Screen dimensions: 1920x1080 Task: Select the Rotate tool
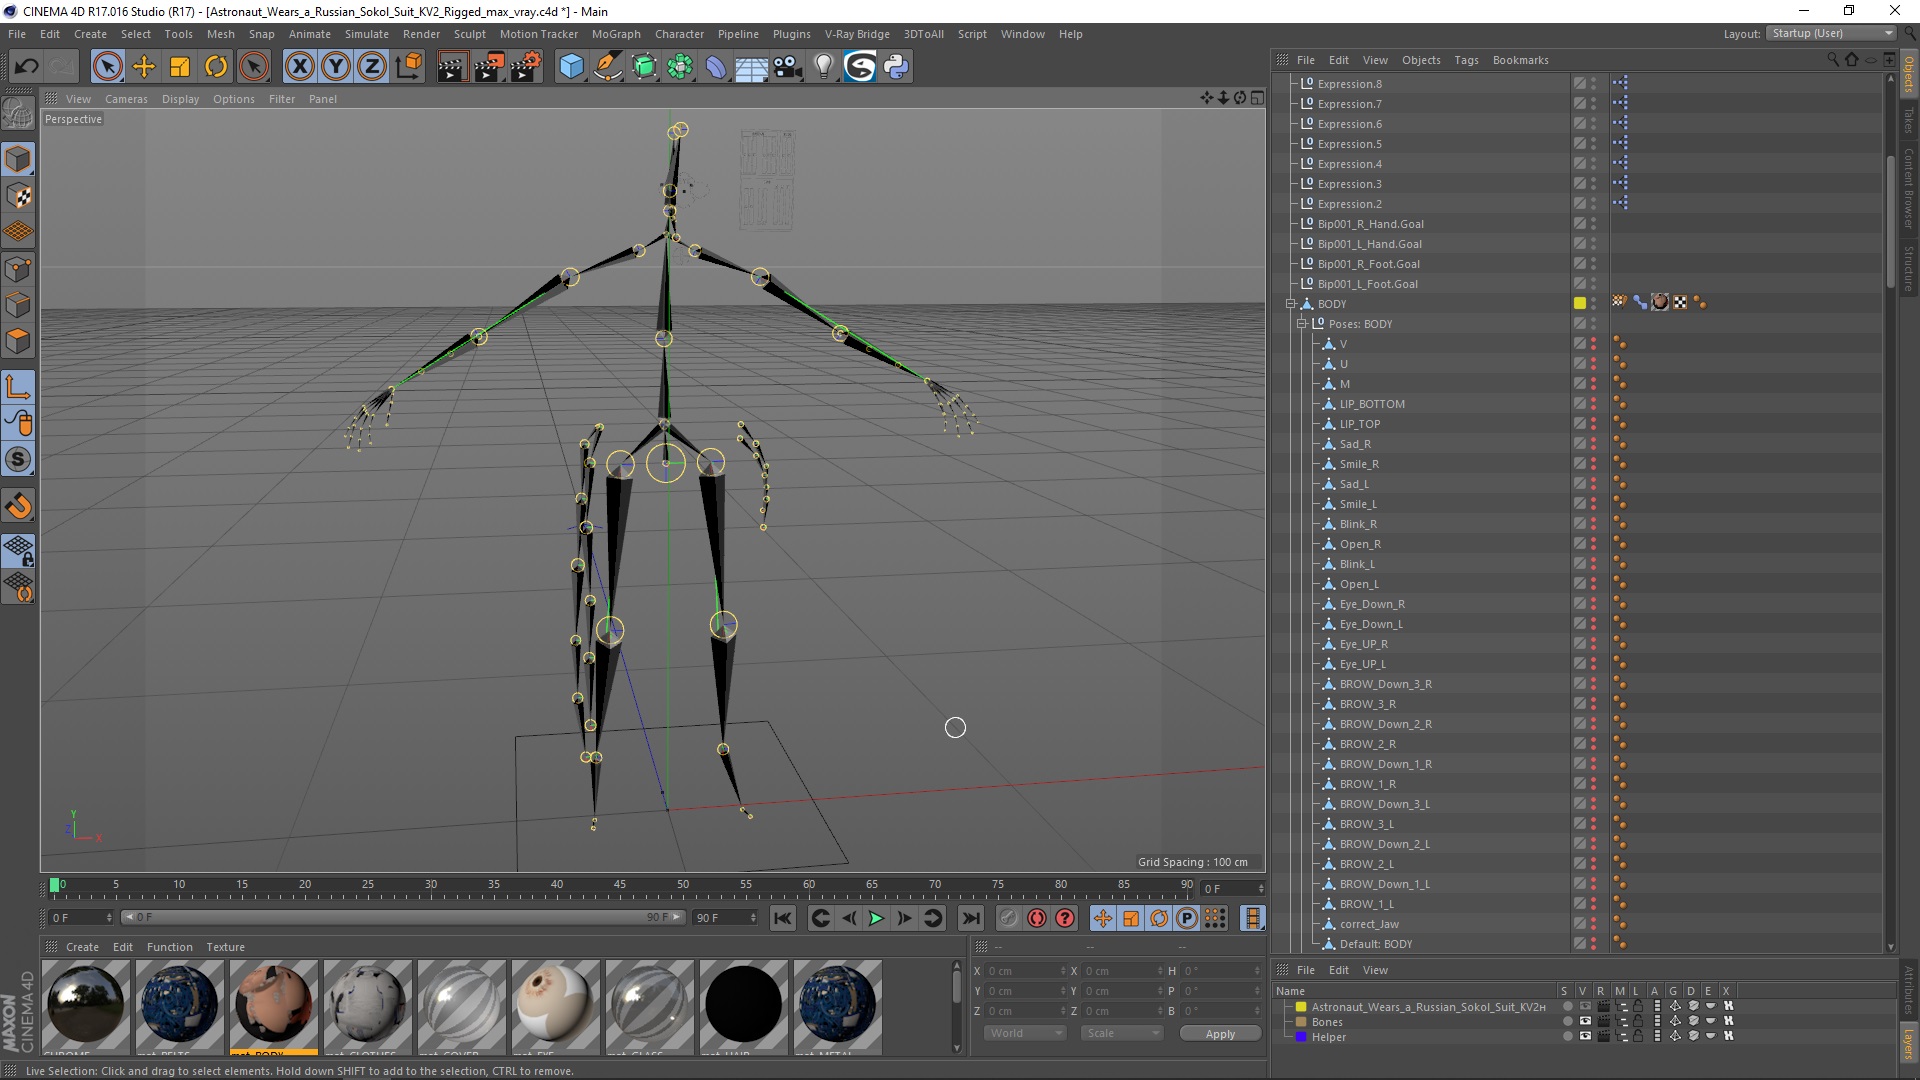click(x=216, y=67)
